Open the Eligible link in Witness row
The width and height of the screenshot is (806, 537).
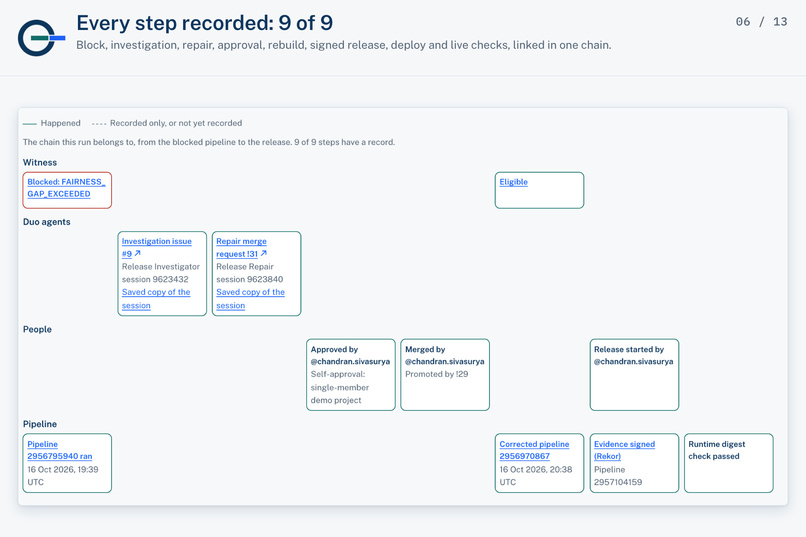[x=514, y=182]
